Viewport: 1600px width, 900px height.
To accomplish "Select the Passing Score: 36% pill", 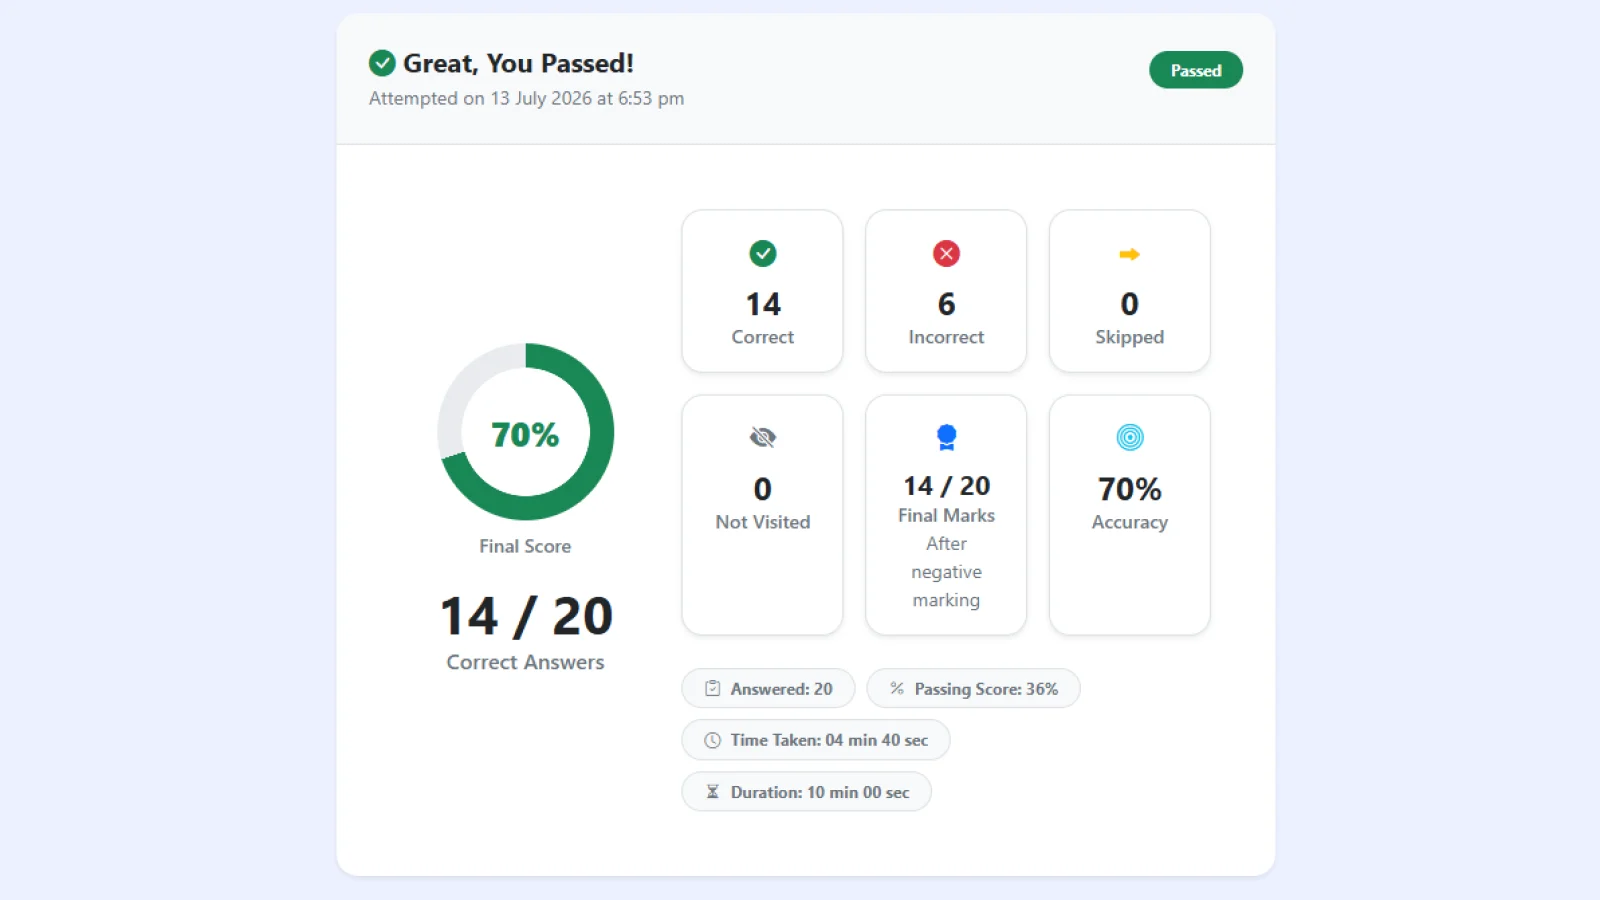I will (973, 688).
